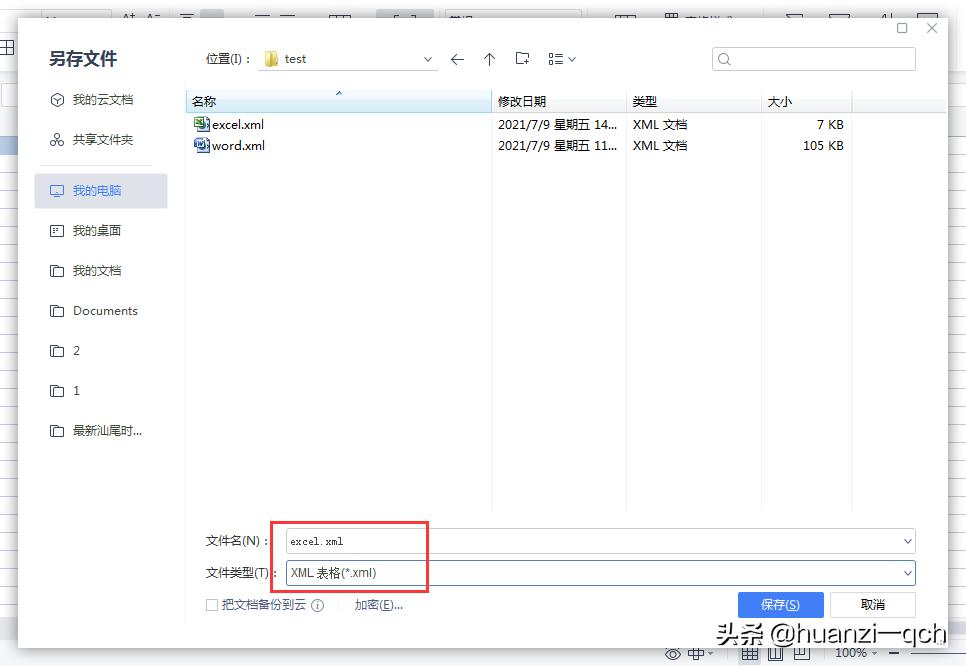Enable 把文档备份到云 checkbox
966x666 pixels.
click(212, 605)
